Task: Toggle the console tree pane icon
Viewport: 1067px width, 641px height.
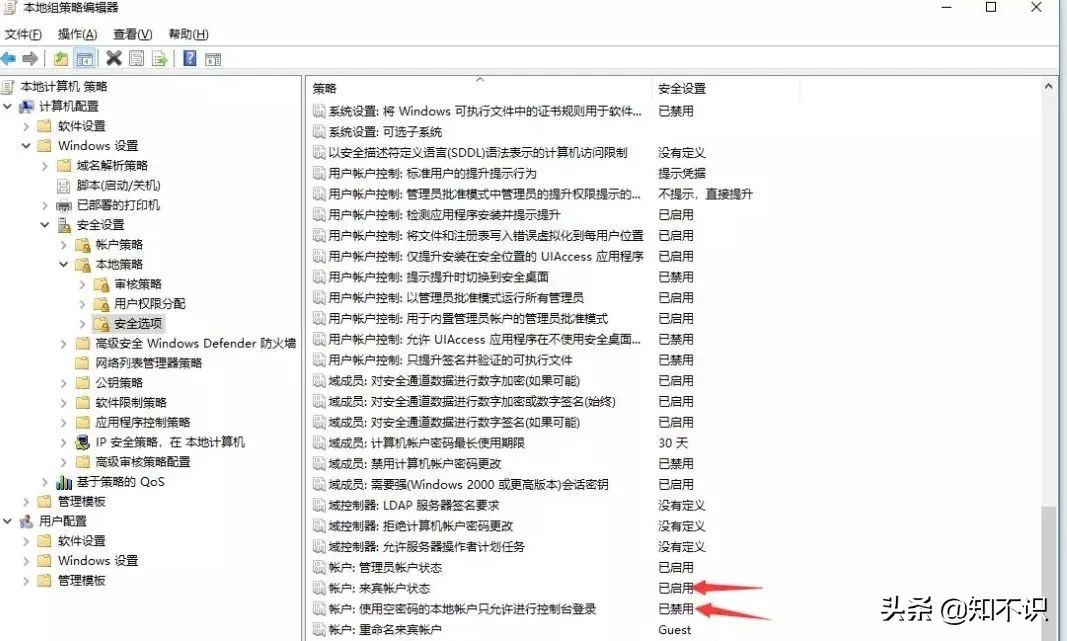Action: click(x=84, y=58)
